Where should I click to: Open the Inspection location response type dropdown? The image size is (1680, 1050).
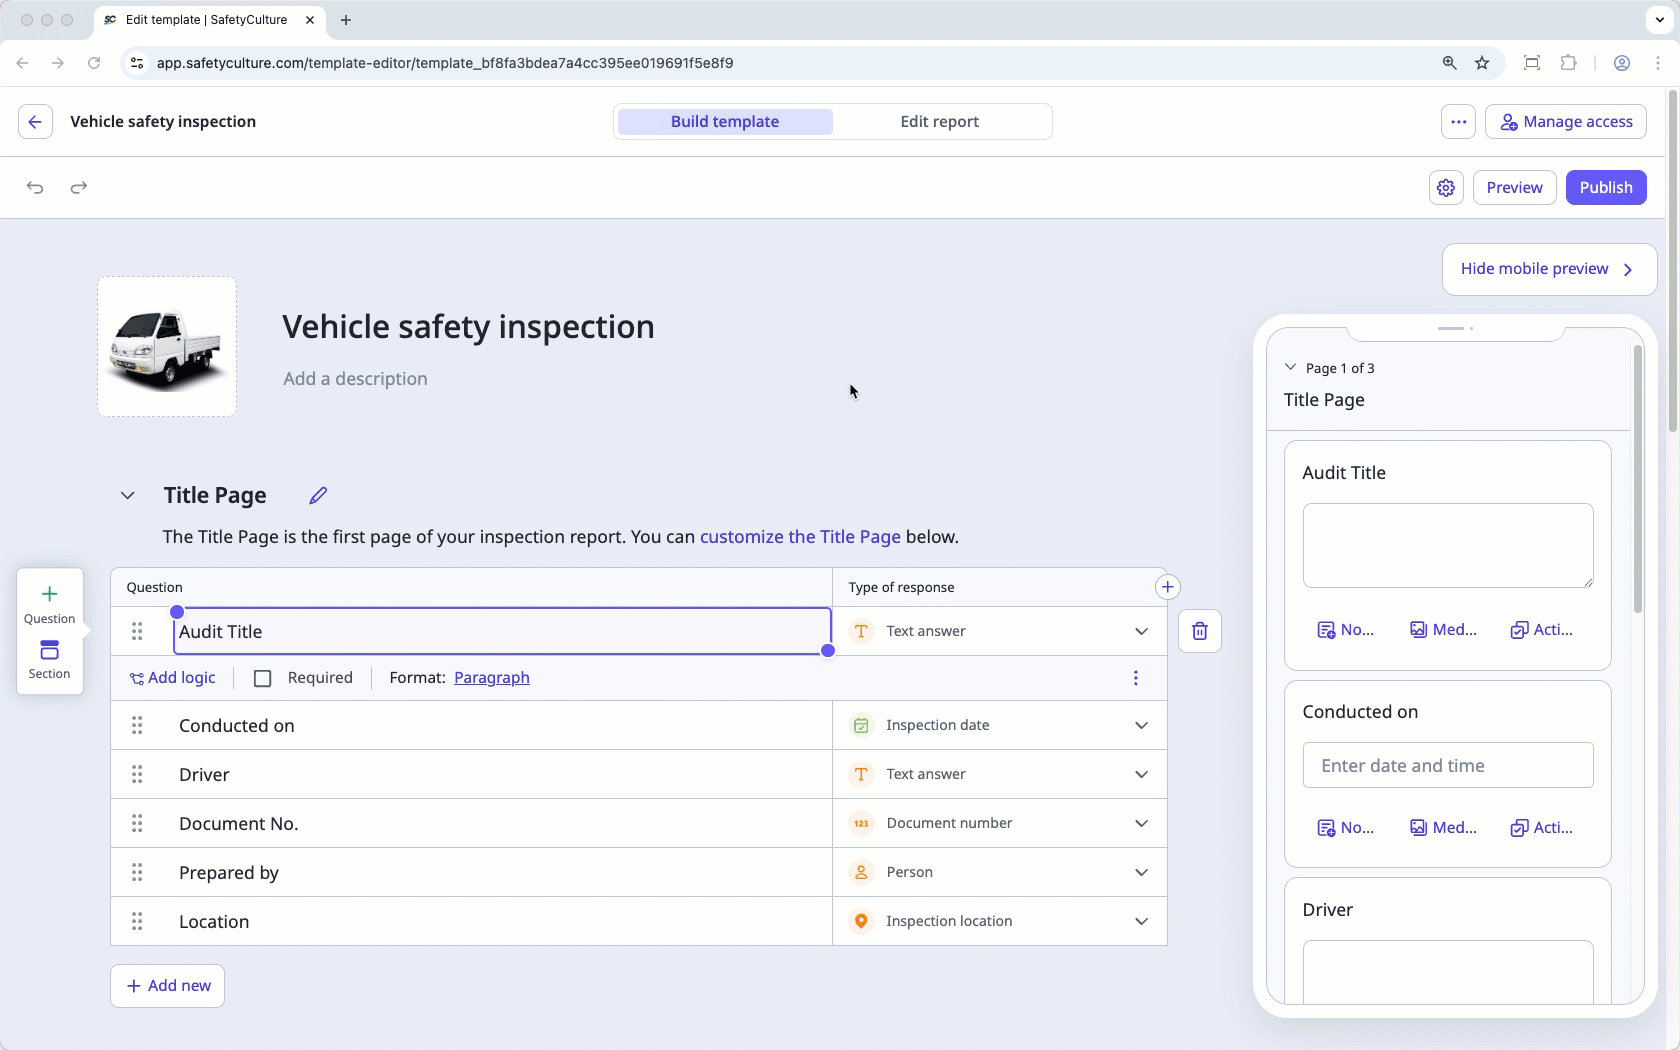click(x=1000, y=921)
